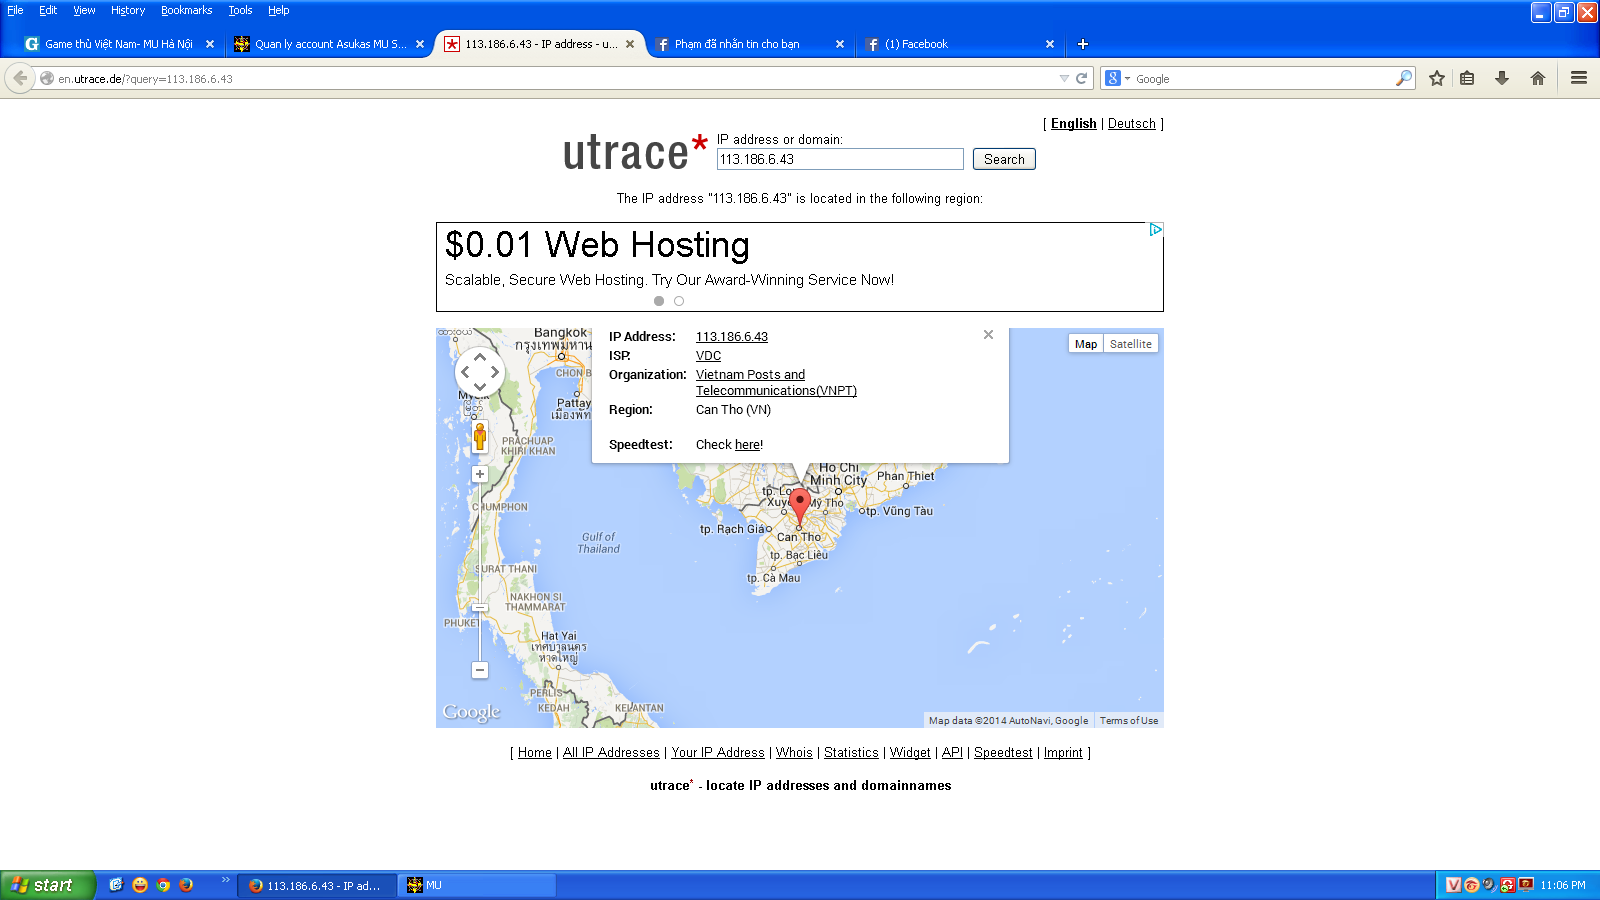Launch Chrome from quick launch
This screenshot has width=1600, height=900.
pyautogui.click(x=163, y=885)
